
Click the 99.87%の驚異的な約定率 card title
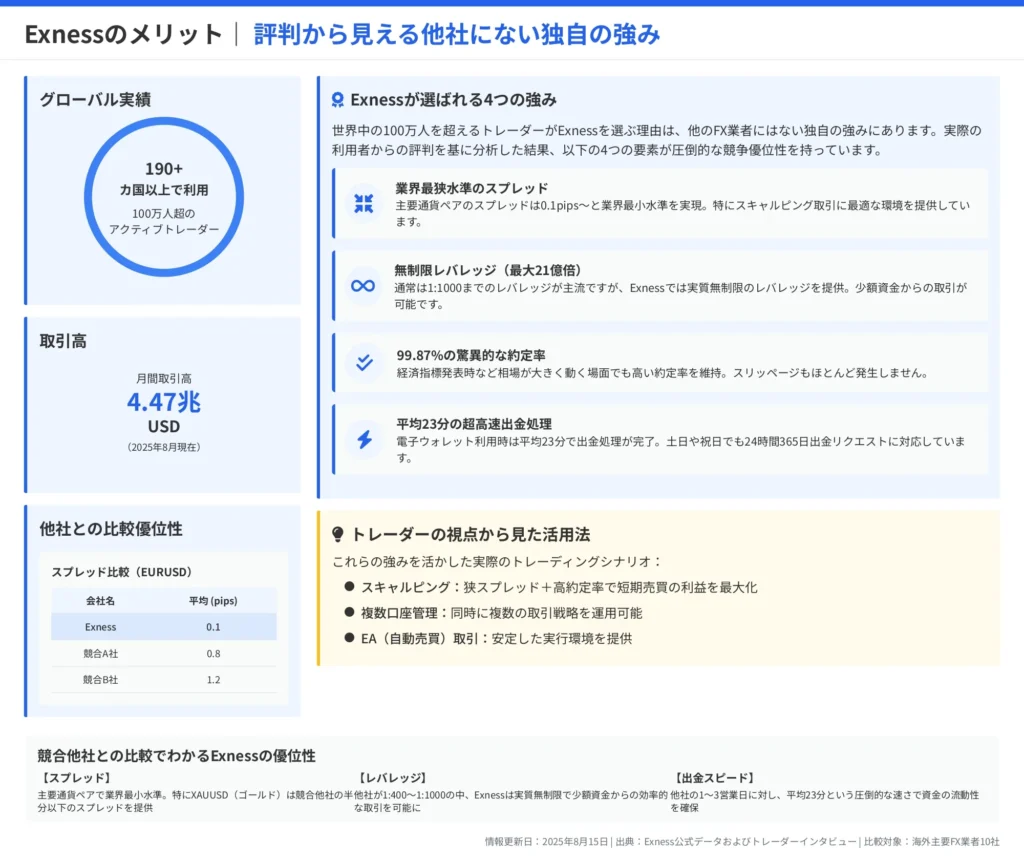click(x=471, y=355)
